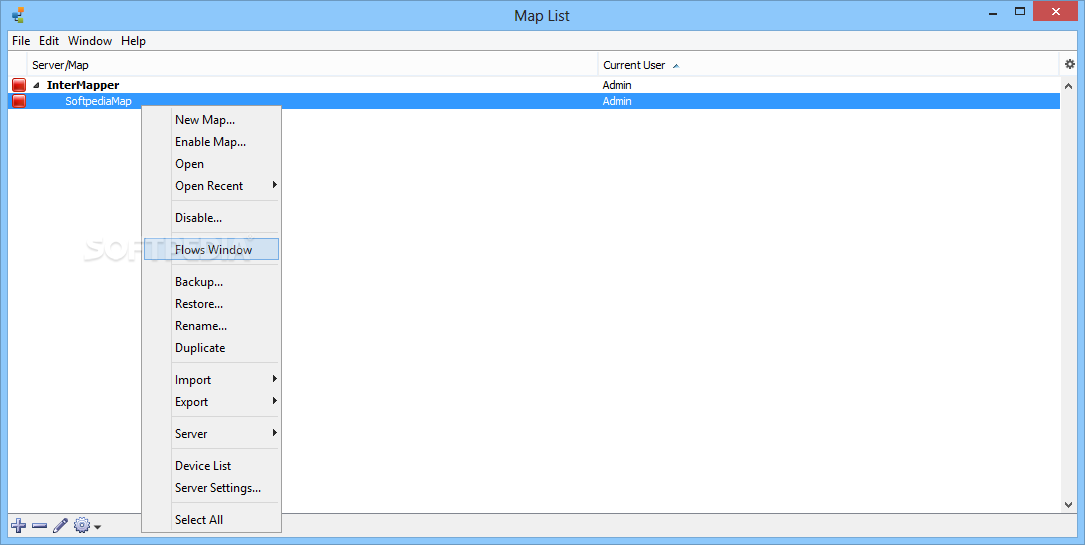Minimize the Map List window
Viewport: 1085px width, 545px height.
point(994,12)
